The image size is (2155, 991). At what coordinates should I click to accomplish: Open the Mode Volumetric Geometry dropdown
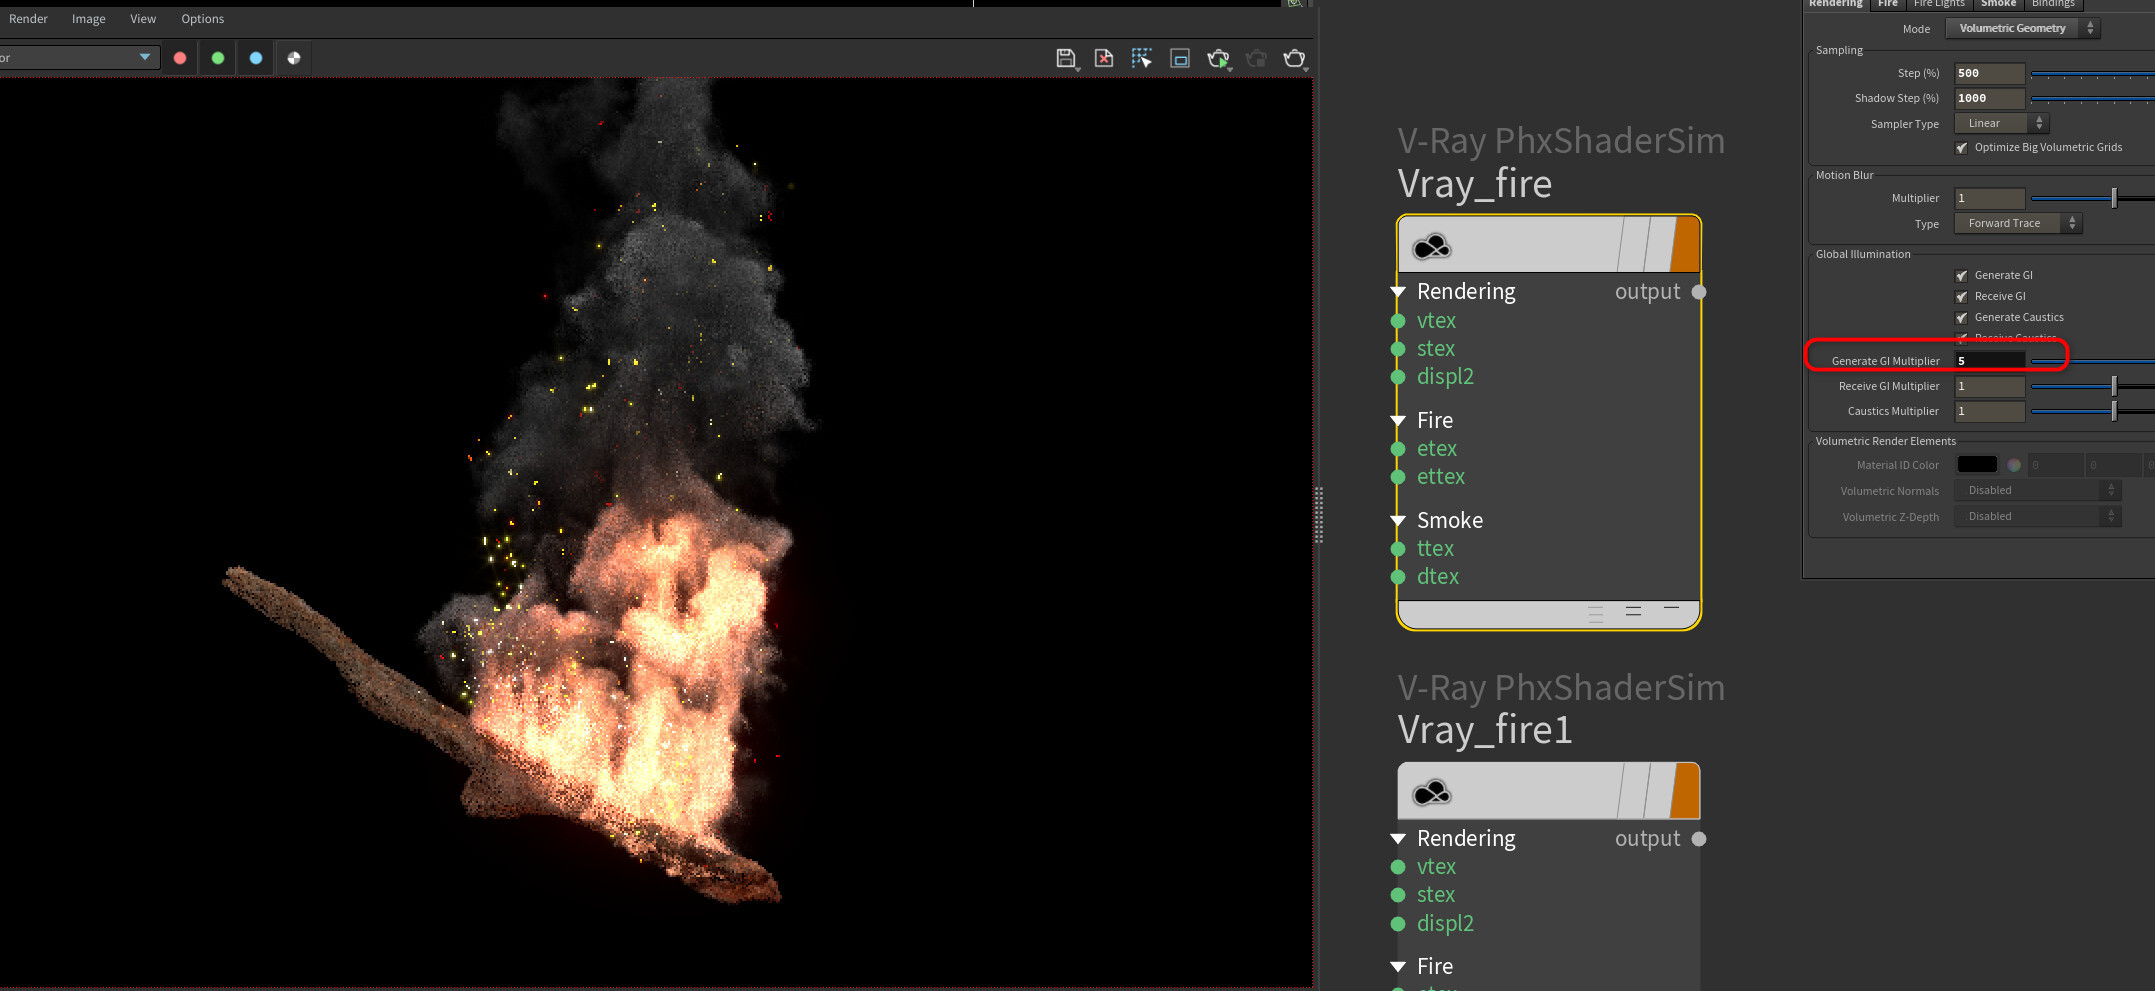tap(2022, 28)
